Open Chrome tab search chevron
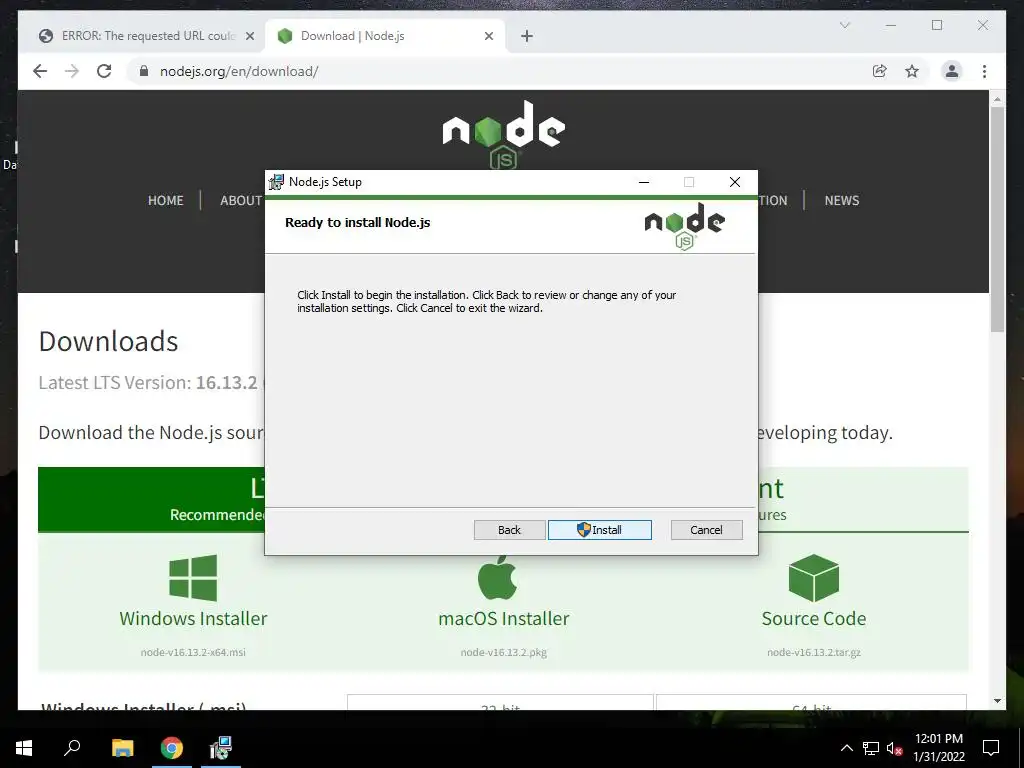This screenshot has width=1024, height=768. pos(844,25)
